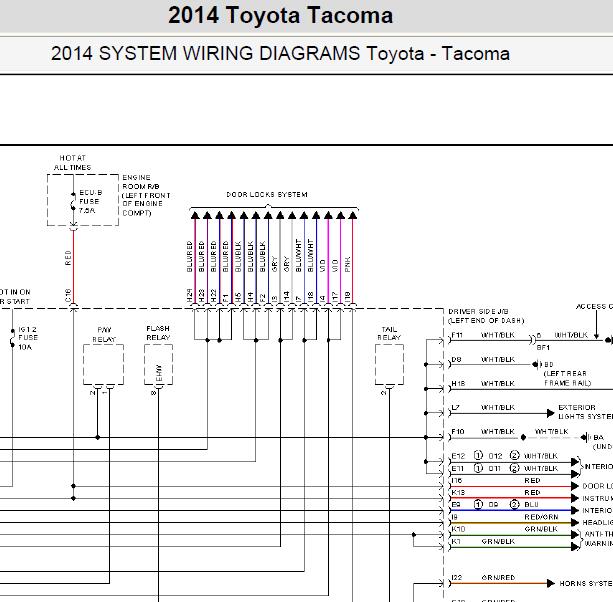Click the 'RED/ORN' wire color label

point(541,517)
